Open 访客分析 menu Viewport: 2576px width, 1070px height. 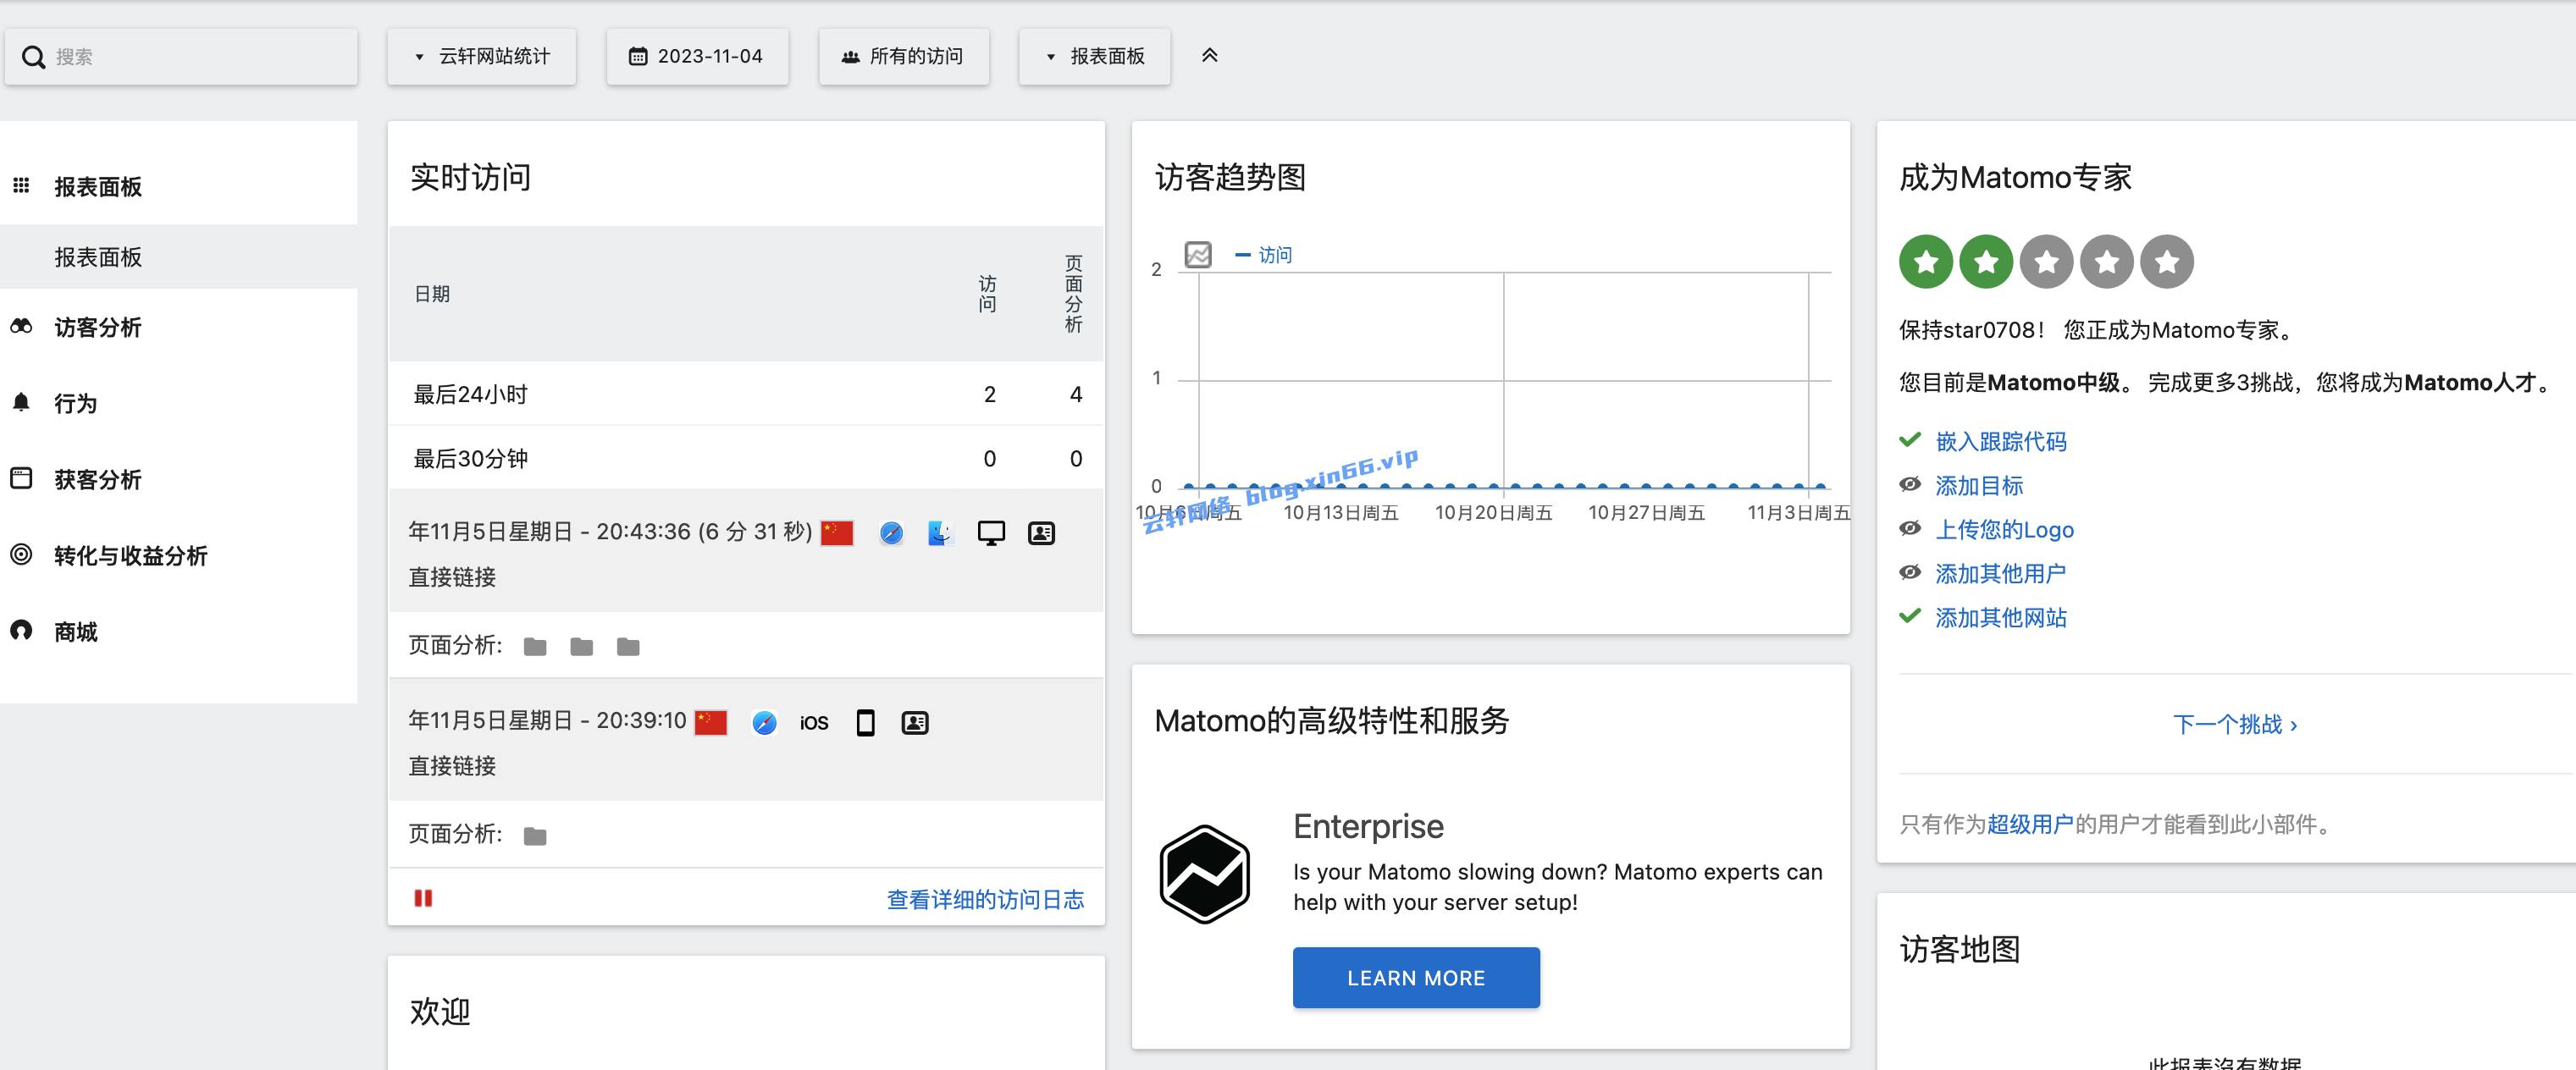(98, 327)
